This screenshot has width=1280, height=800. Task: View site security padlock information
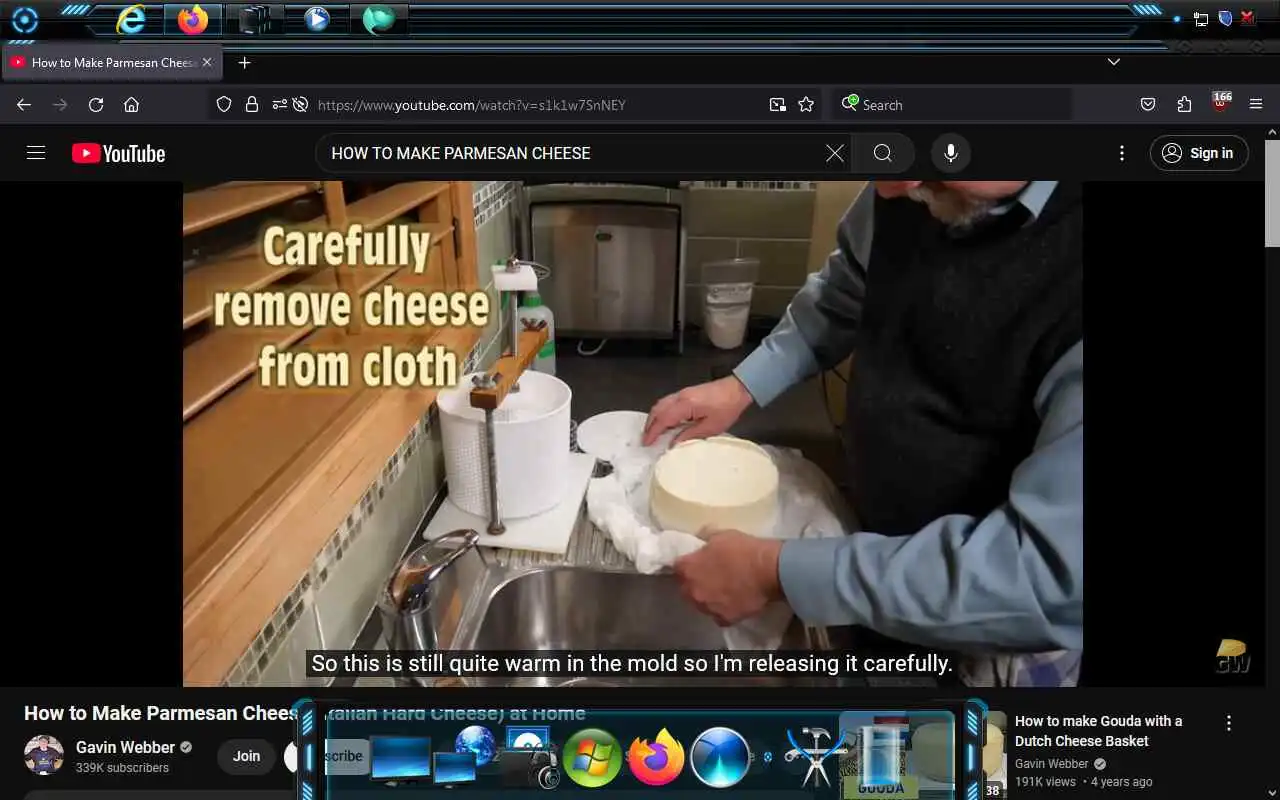pos(252,105)
